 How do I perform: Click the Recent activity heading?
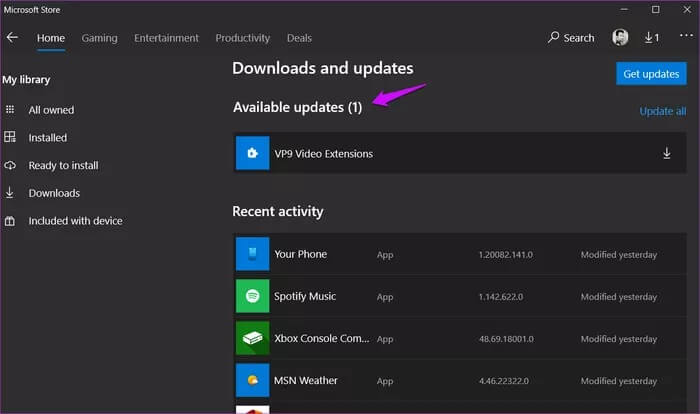[278, 211]
